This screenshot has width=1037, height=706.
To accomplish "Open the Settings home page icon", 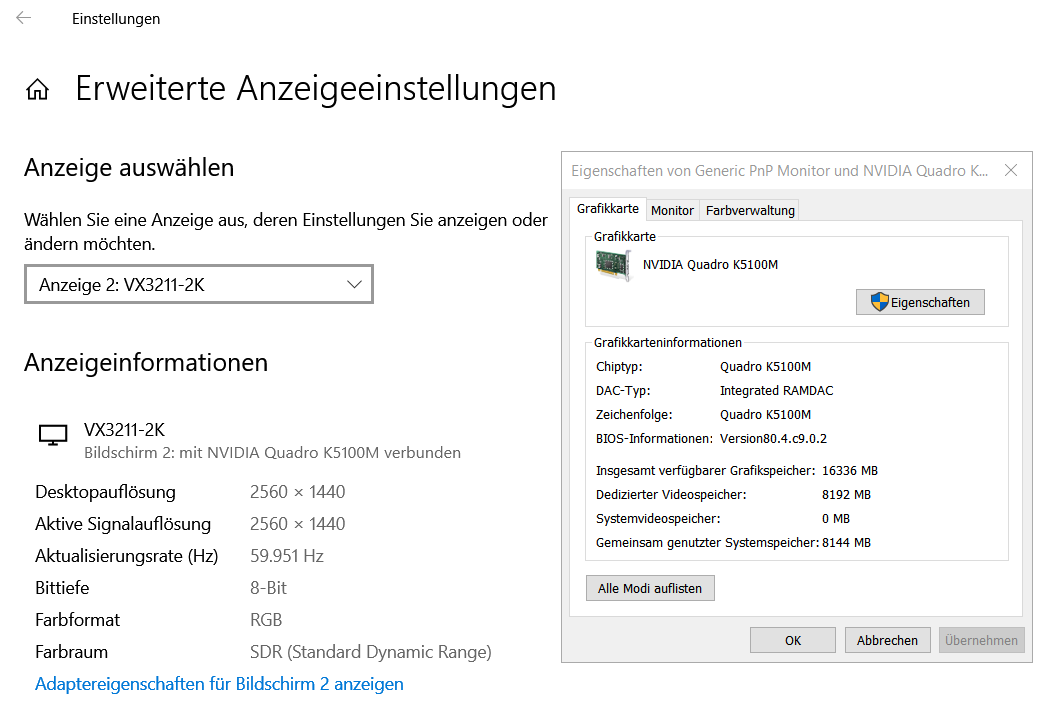I will click(38, 90).
